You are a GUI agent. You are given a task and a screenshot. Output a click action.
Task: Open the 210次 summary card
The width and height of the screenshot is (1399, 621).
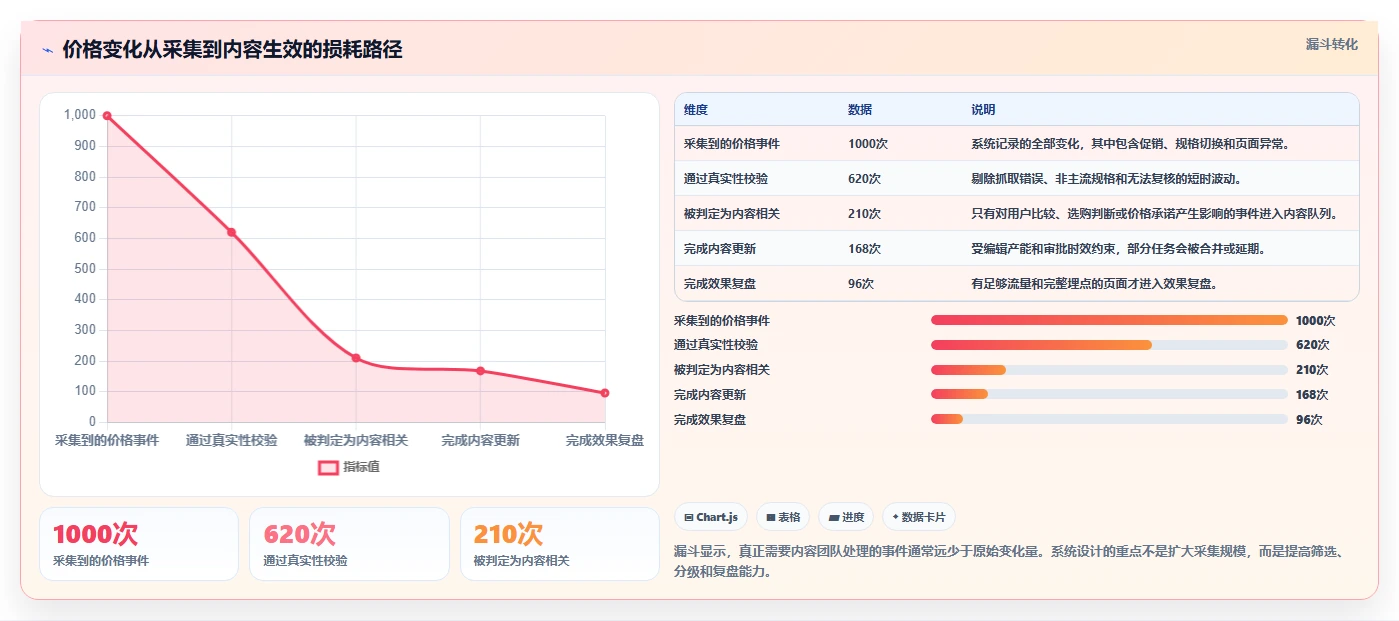(x=560, y=544)
